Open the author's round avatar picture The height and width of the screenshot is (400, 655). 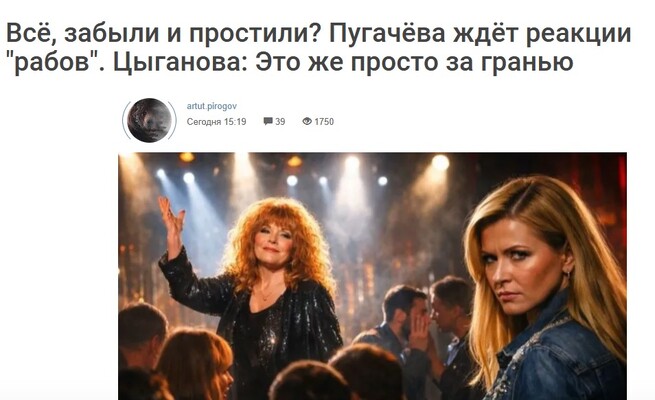point(149,120)
